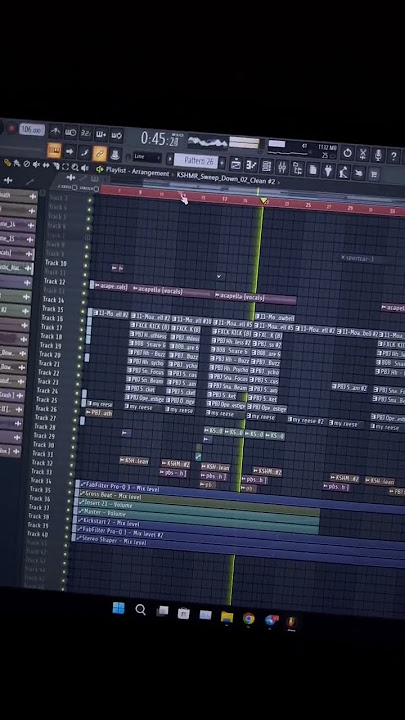Click the right-arrow icon beside the keyboard button
Image resolution: width=405 pixels, height=720 pixels.
69,151
